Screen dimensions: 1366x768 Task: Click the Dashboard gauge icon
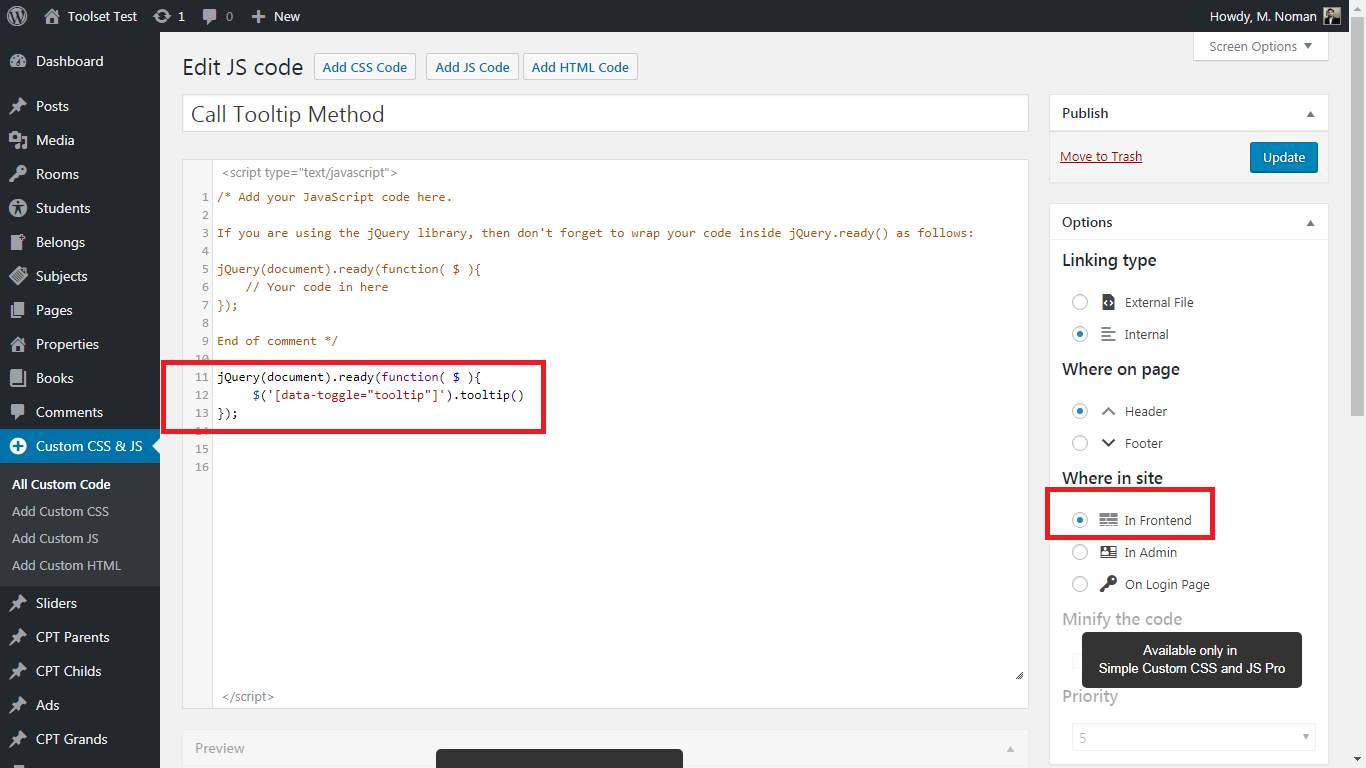tap(18, 61)
